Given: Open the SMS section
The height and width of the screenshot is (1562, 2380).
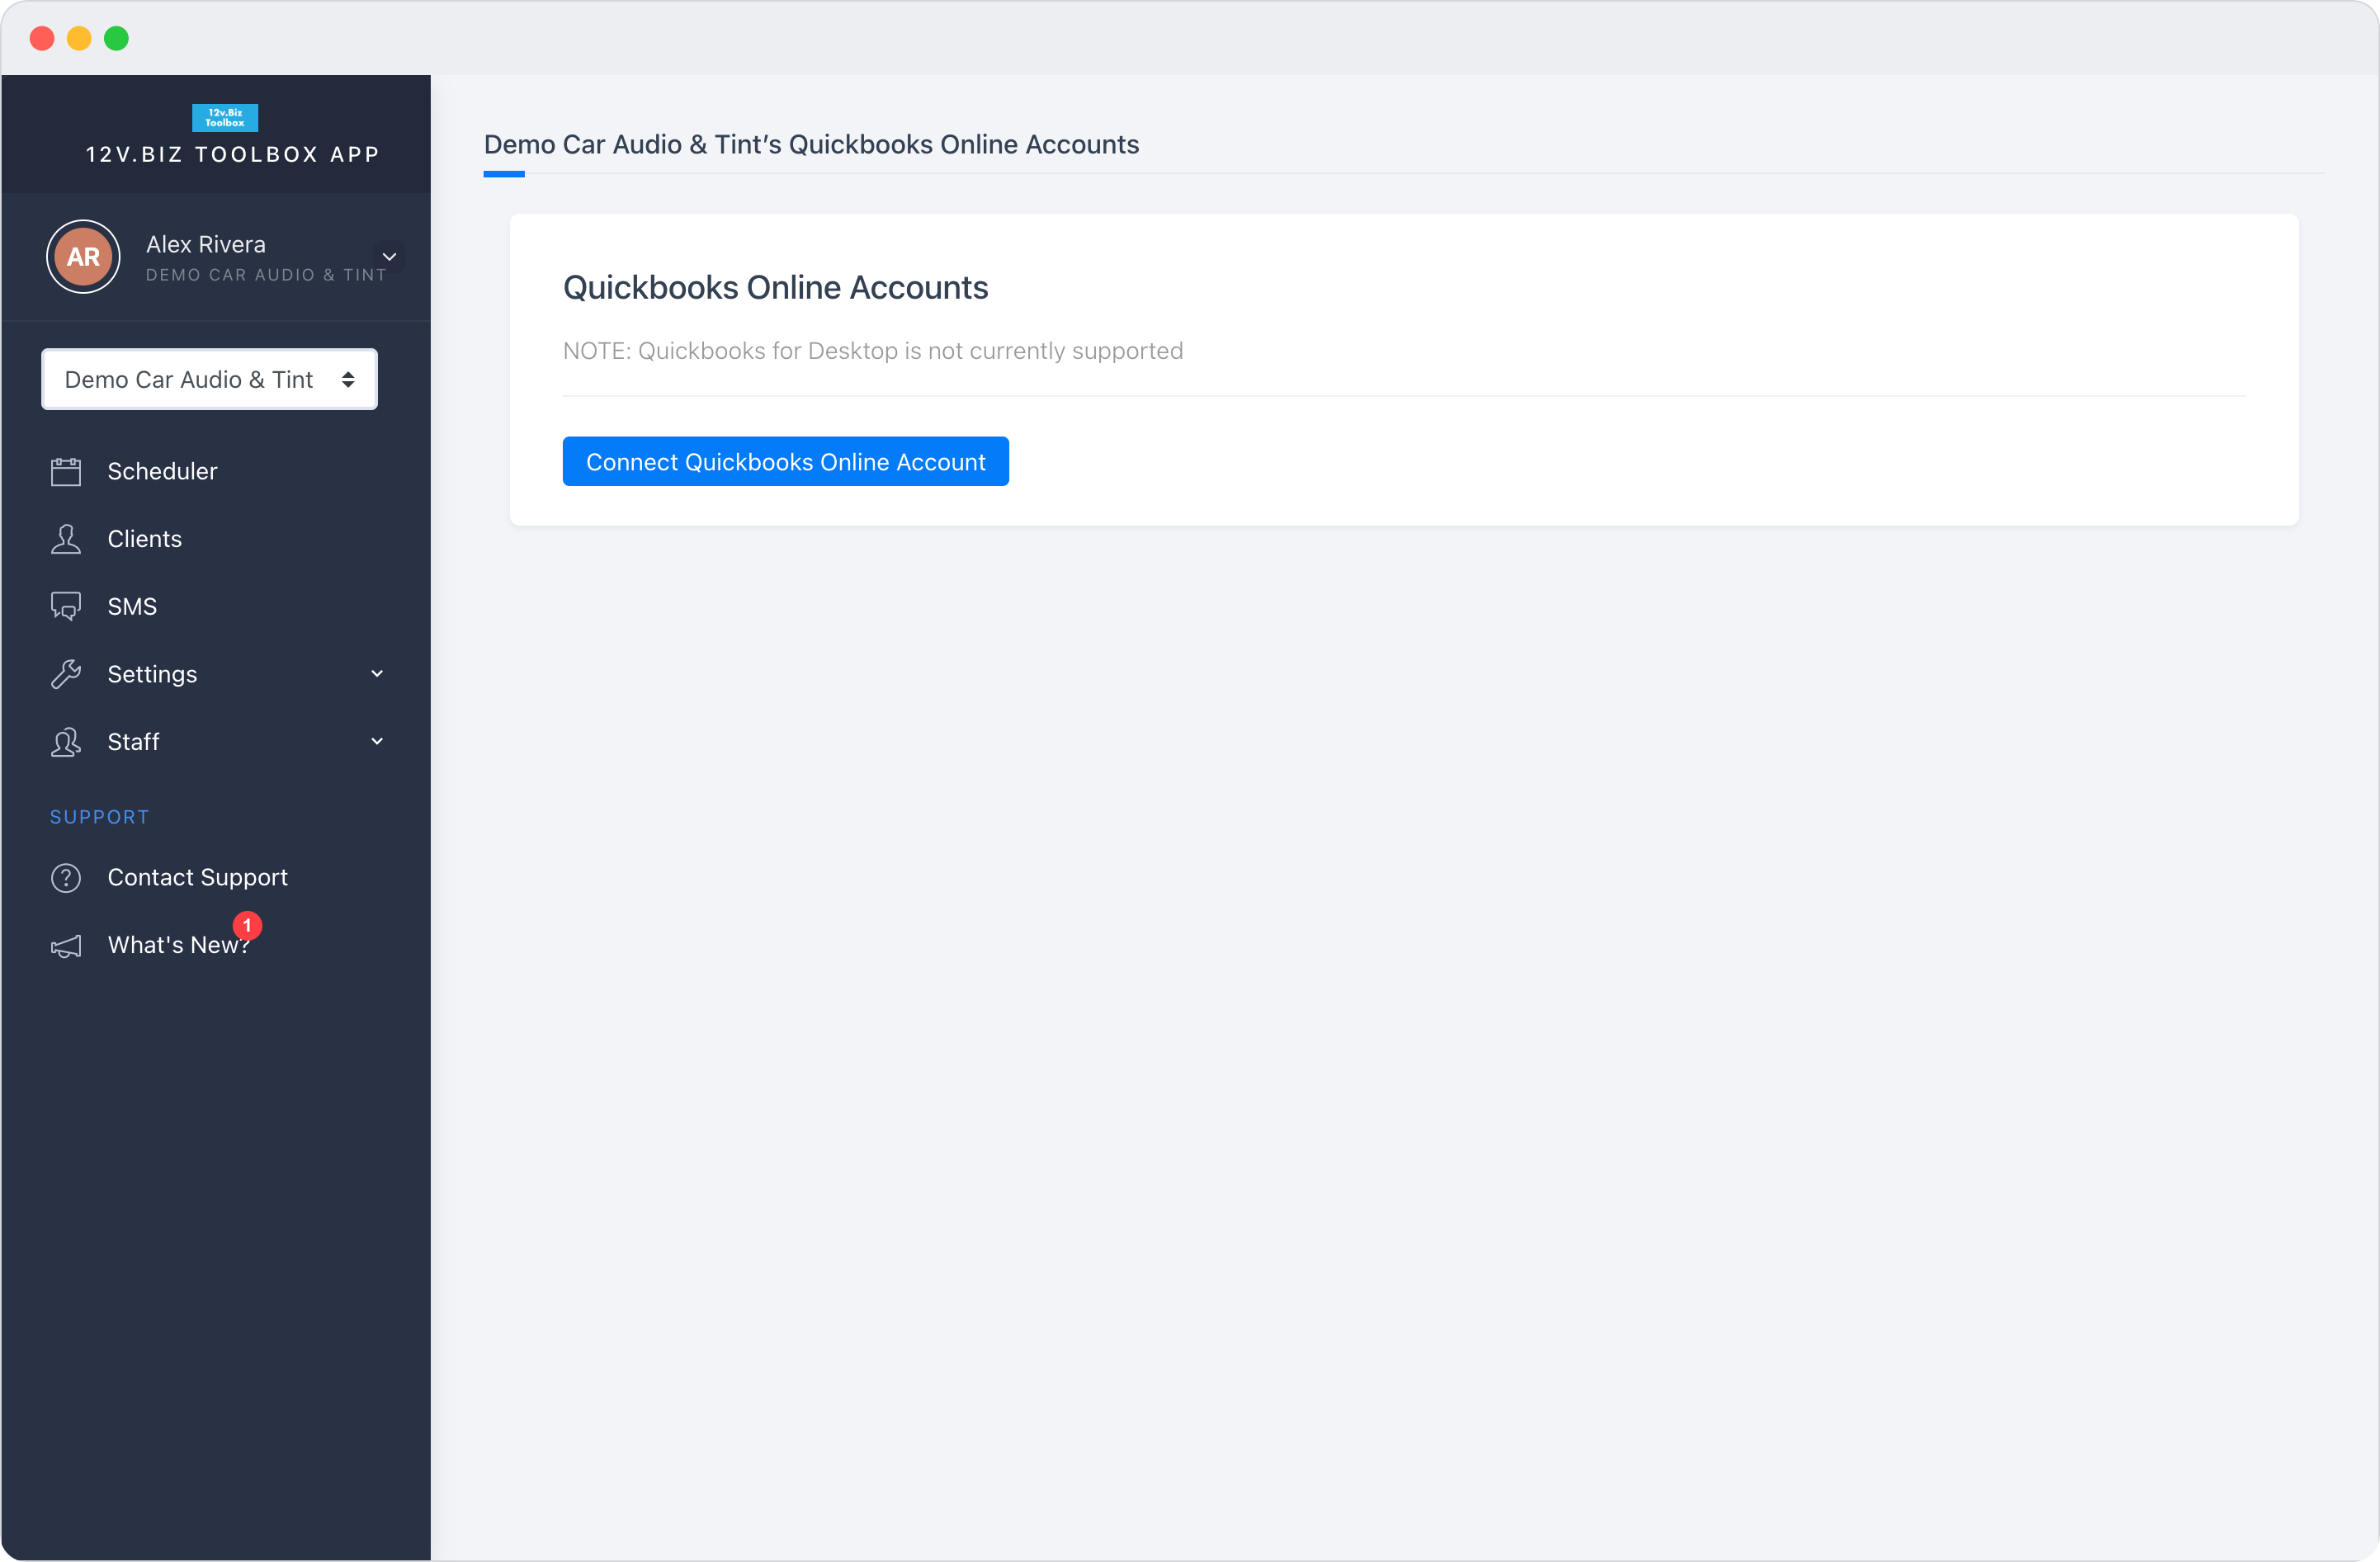Looking at the screenshot, I should pyautogui.click(x=132, y=607).
